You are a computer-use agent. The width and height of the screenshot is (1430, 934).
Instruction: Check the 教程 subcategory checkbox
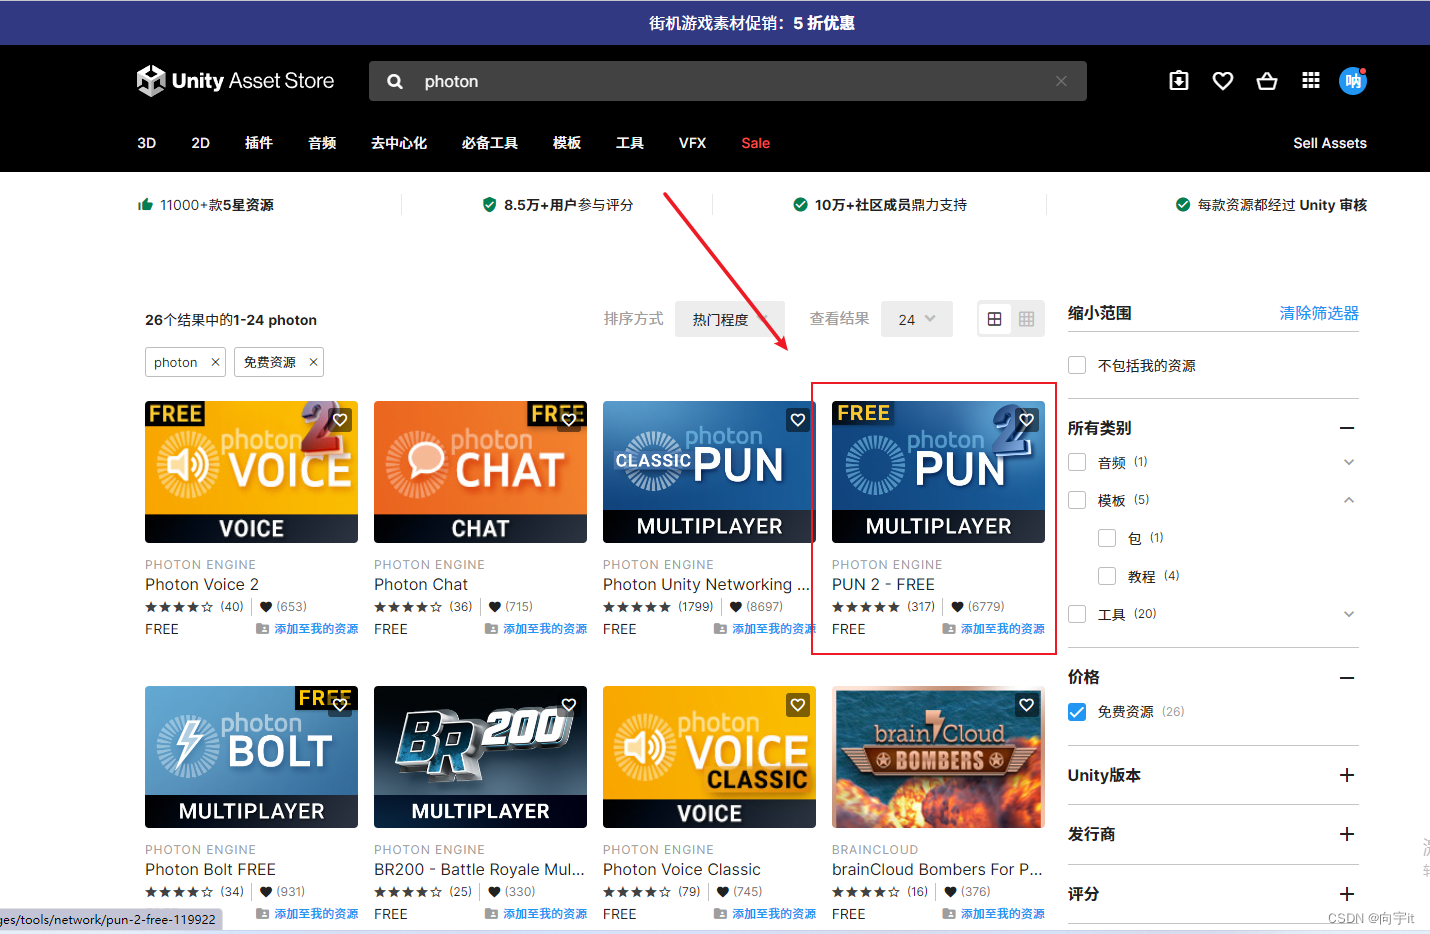1107,576
